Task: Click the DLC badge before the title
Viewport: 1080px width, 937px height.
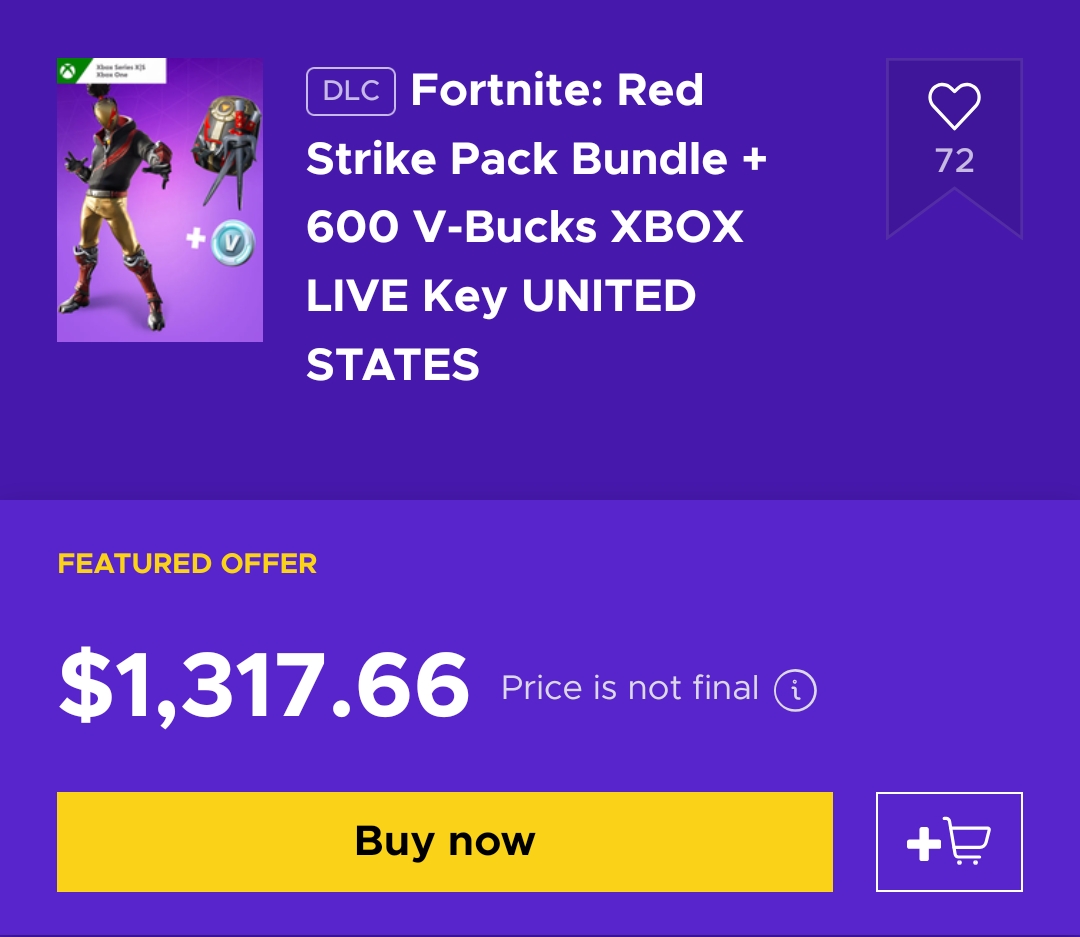Action: [351, 91]
